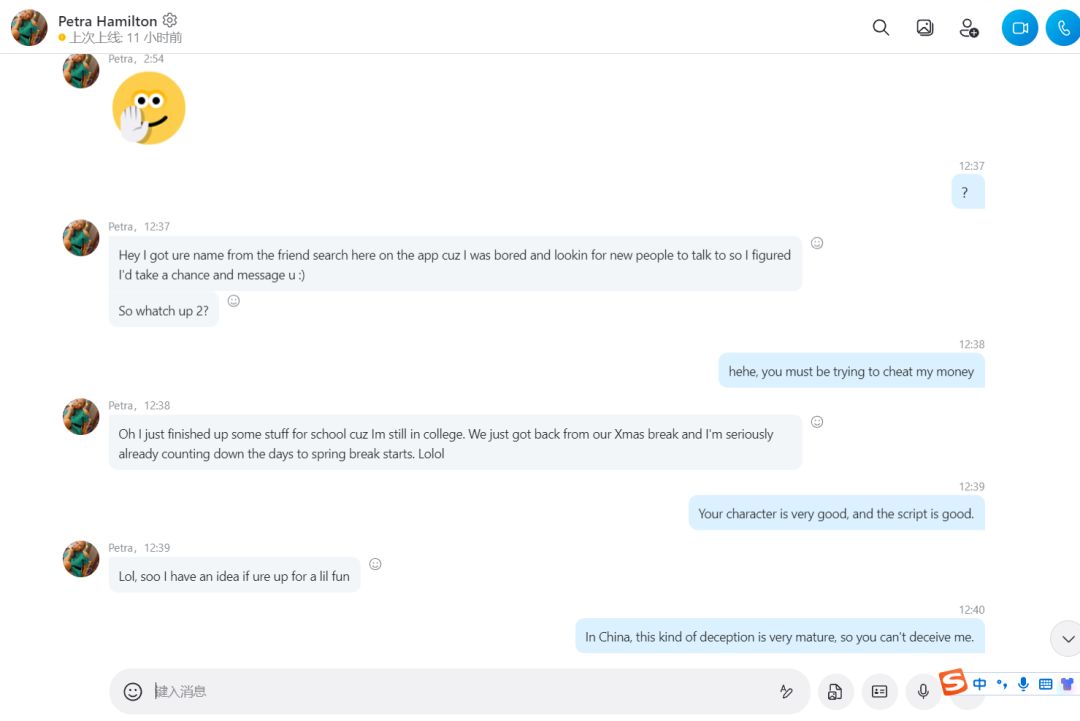Open the emoji picker in message box

coord(132,691)
